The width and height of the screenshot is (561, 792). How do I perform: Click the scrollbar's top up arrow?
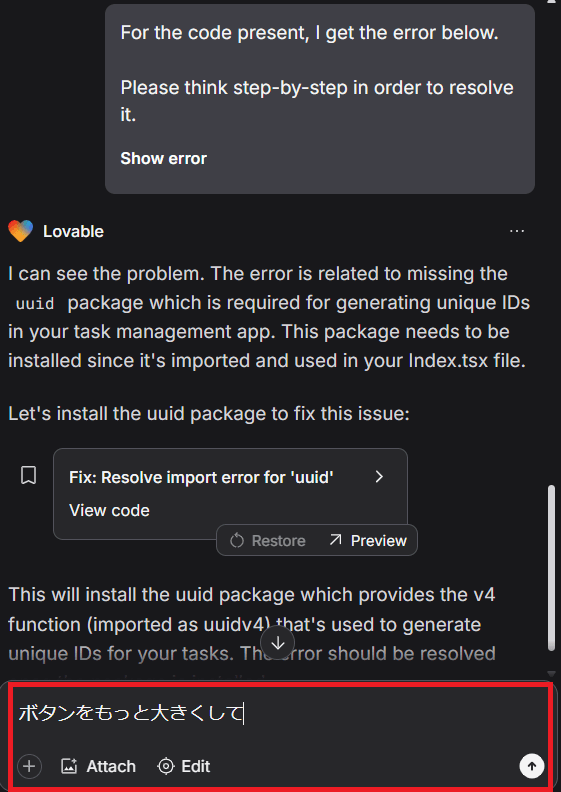(551, 2)
